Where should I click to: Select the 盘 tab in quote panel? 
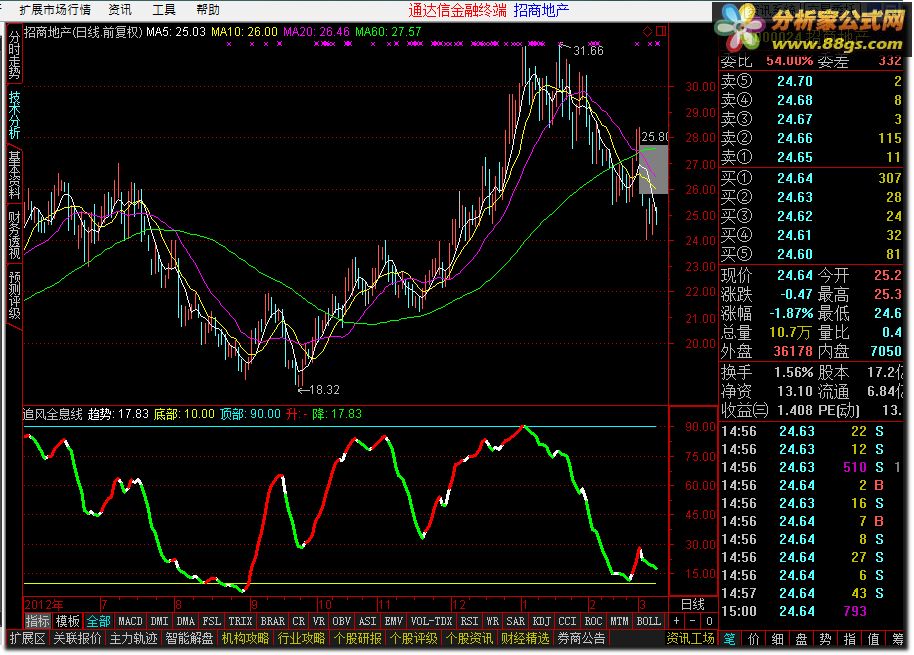(x=801, y=639)
